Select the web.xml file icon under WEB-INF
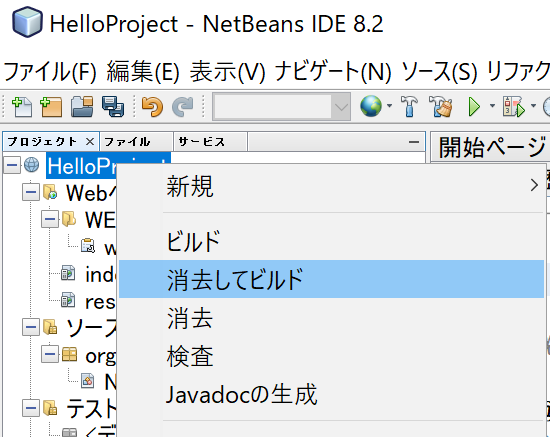Screen dimensions: 550x437 [x=88, y=246]
